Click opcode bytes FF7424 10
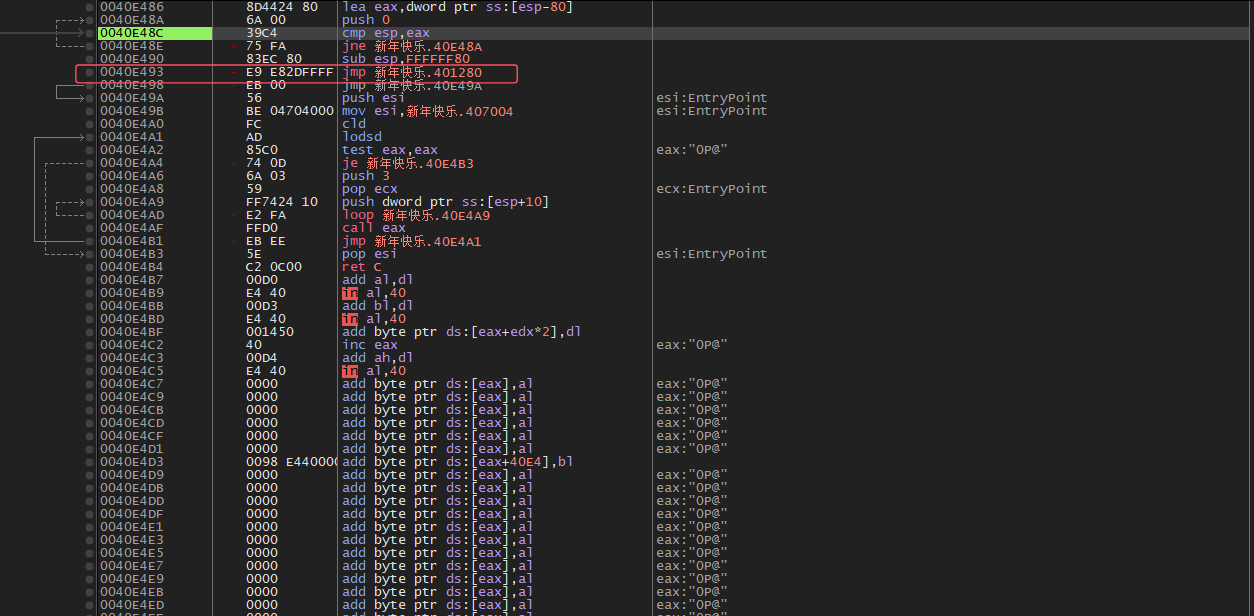The height and width of the screenshot is (616, 1254). point(282,202)
